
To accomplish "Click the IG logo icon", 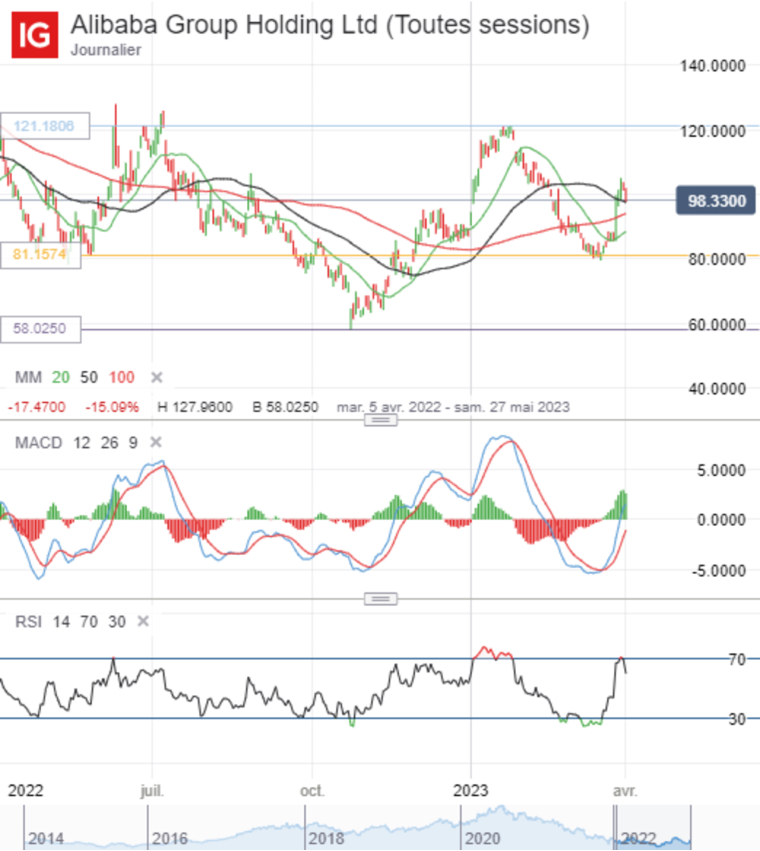I will click(x=35, y=35).
